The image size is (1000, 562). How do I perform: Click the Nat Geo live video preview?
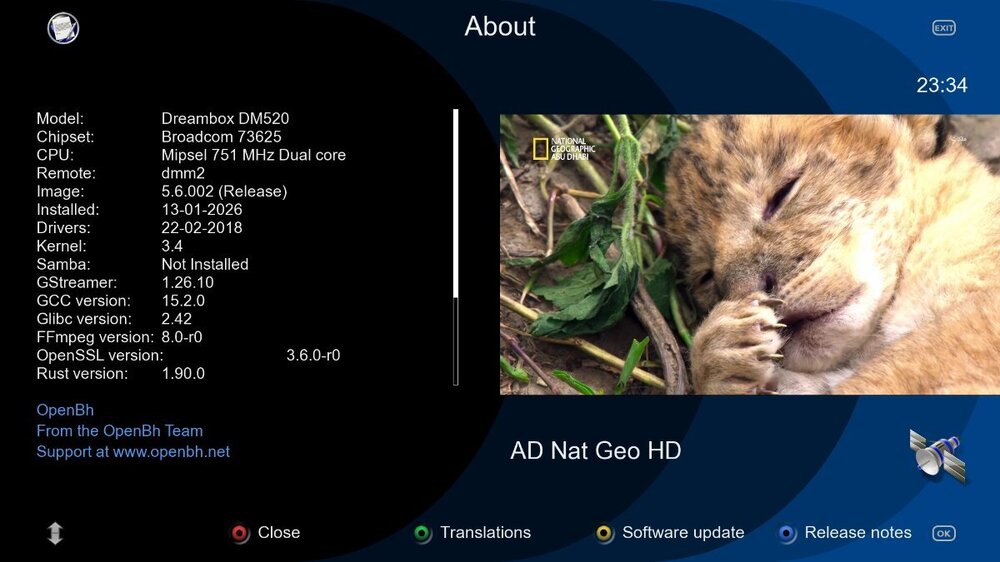(x=750, y=255)
